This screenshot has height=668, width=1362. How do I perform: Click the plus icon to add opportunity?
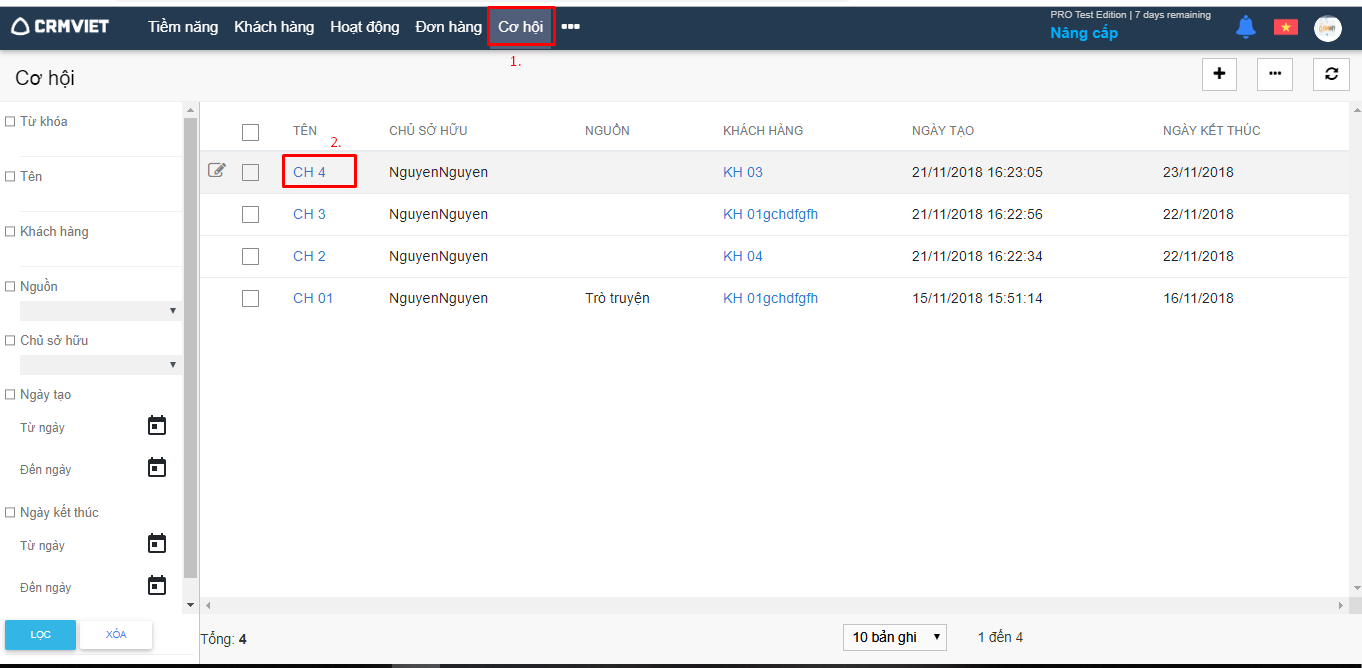1218,74
